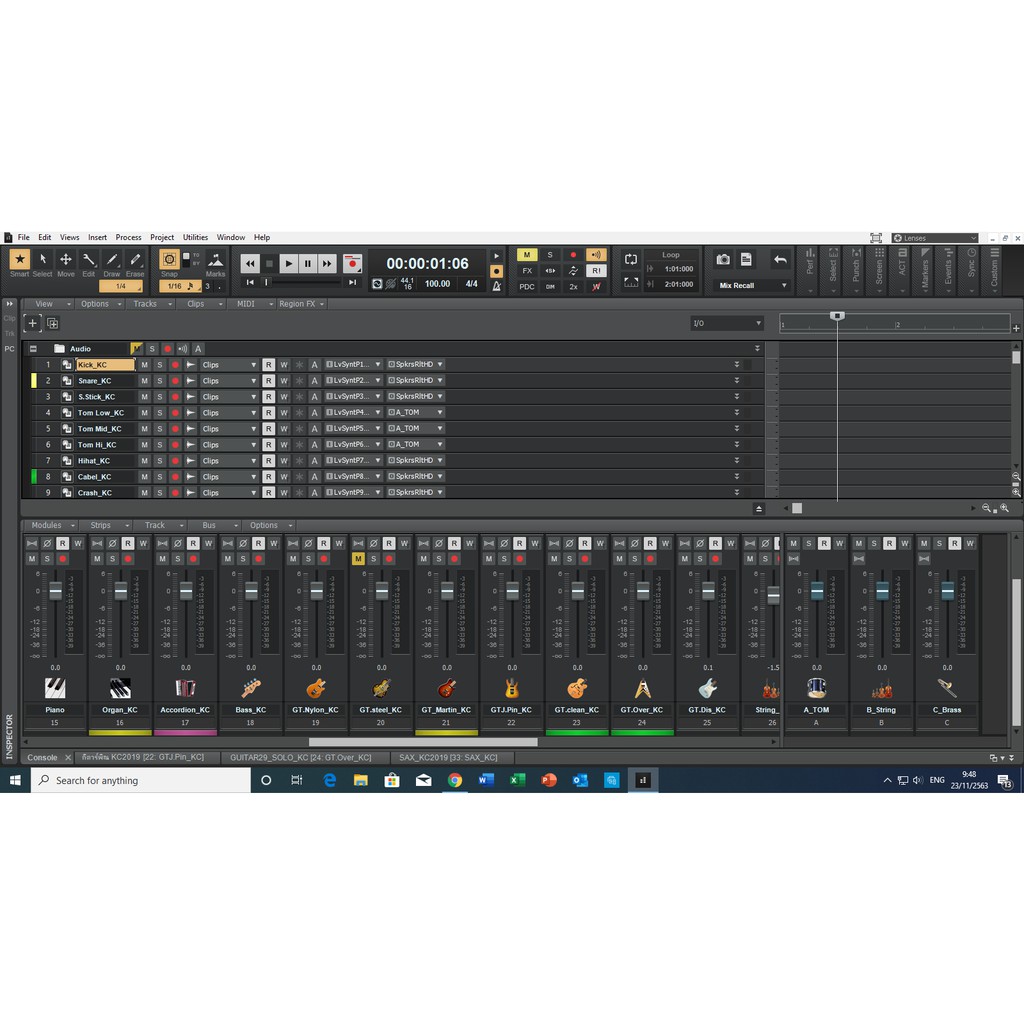Expand Clips dropdown on Kick_KC track
Screen dimensions: 1024x1024
(253, 365)
